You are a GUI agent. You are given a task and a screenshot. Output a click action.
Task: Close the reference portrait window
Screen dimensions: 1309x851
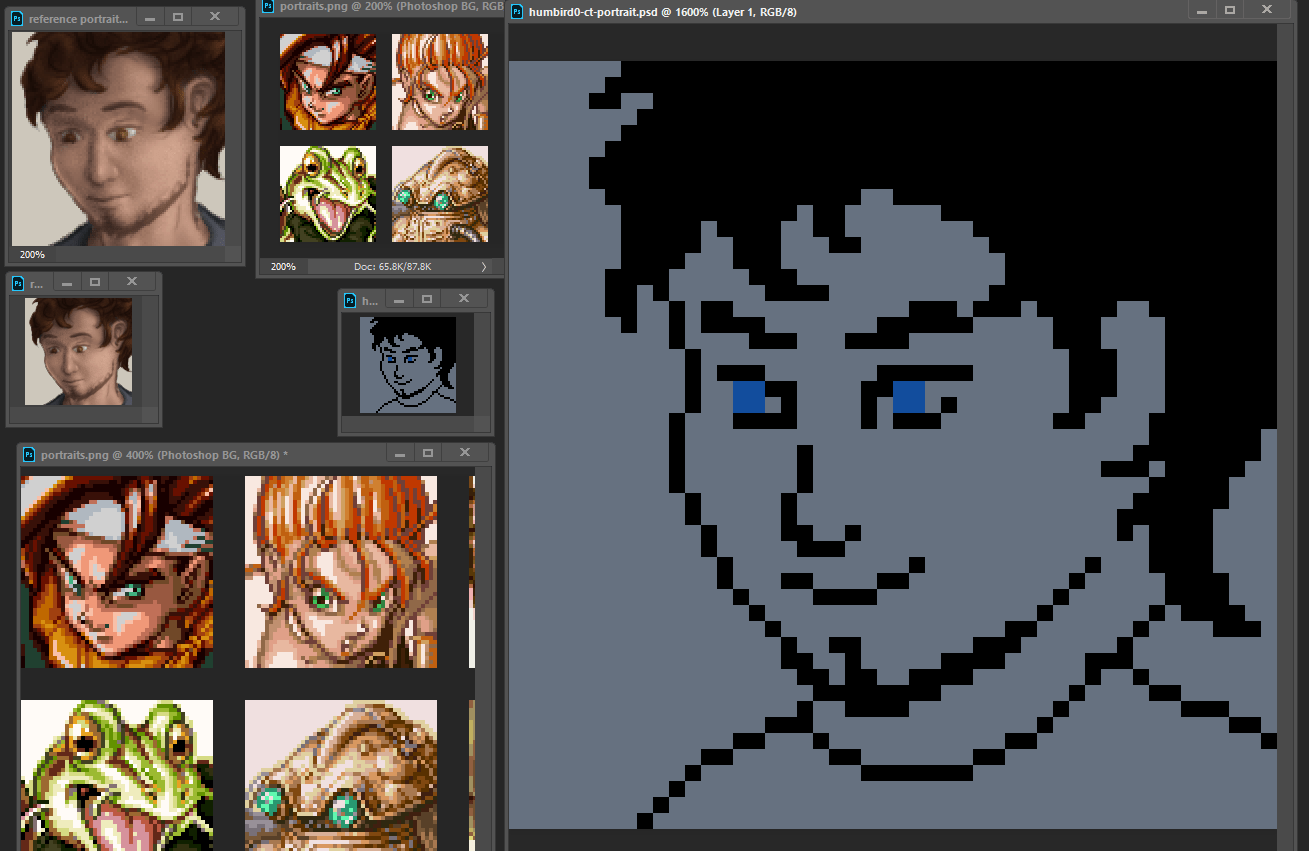point(215,17)
